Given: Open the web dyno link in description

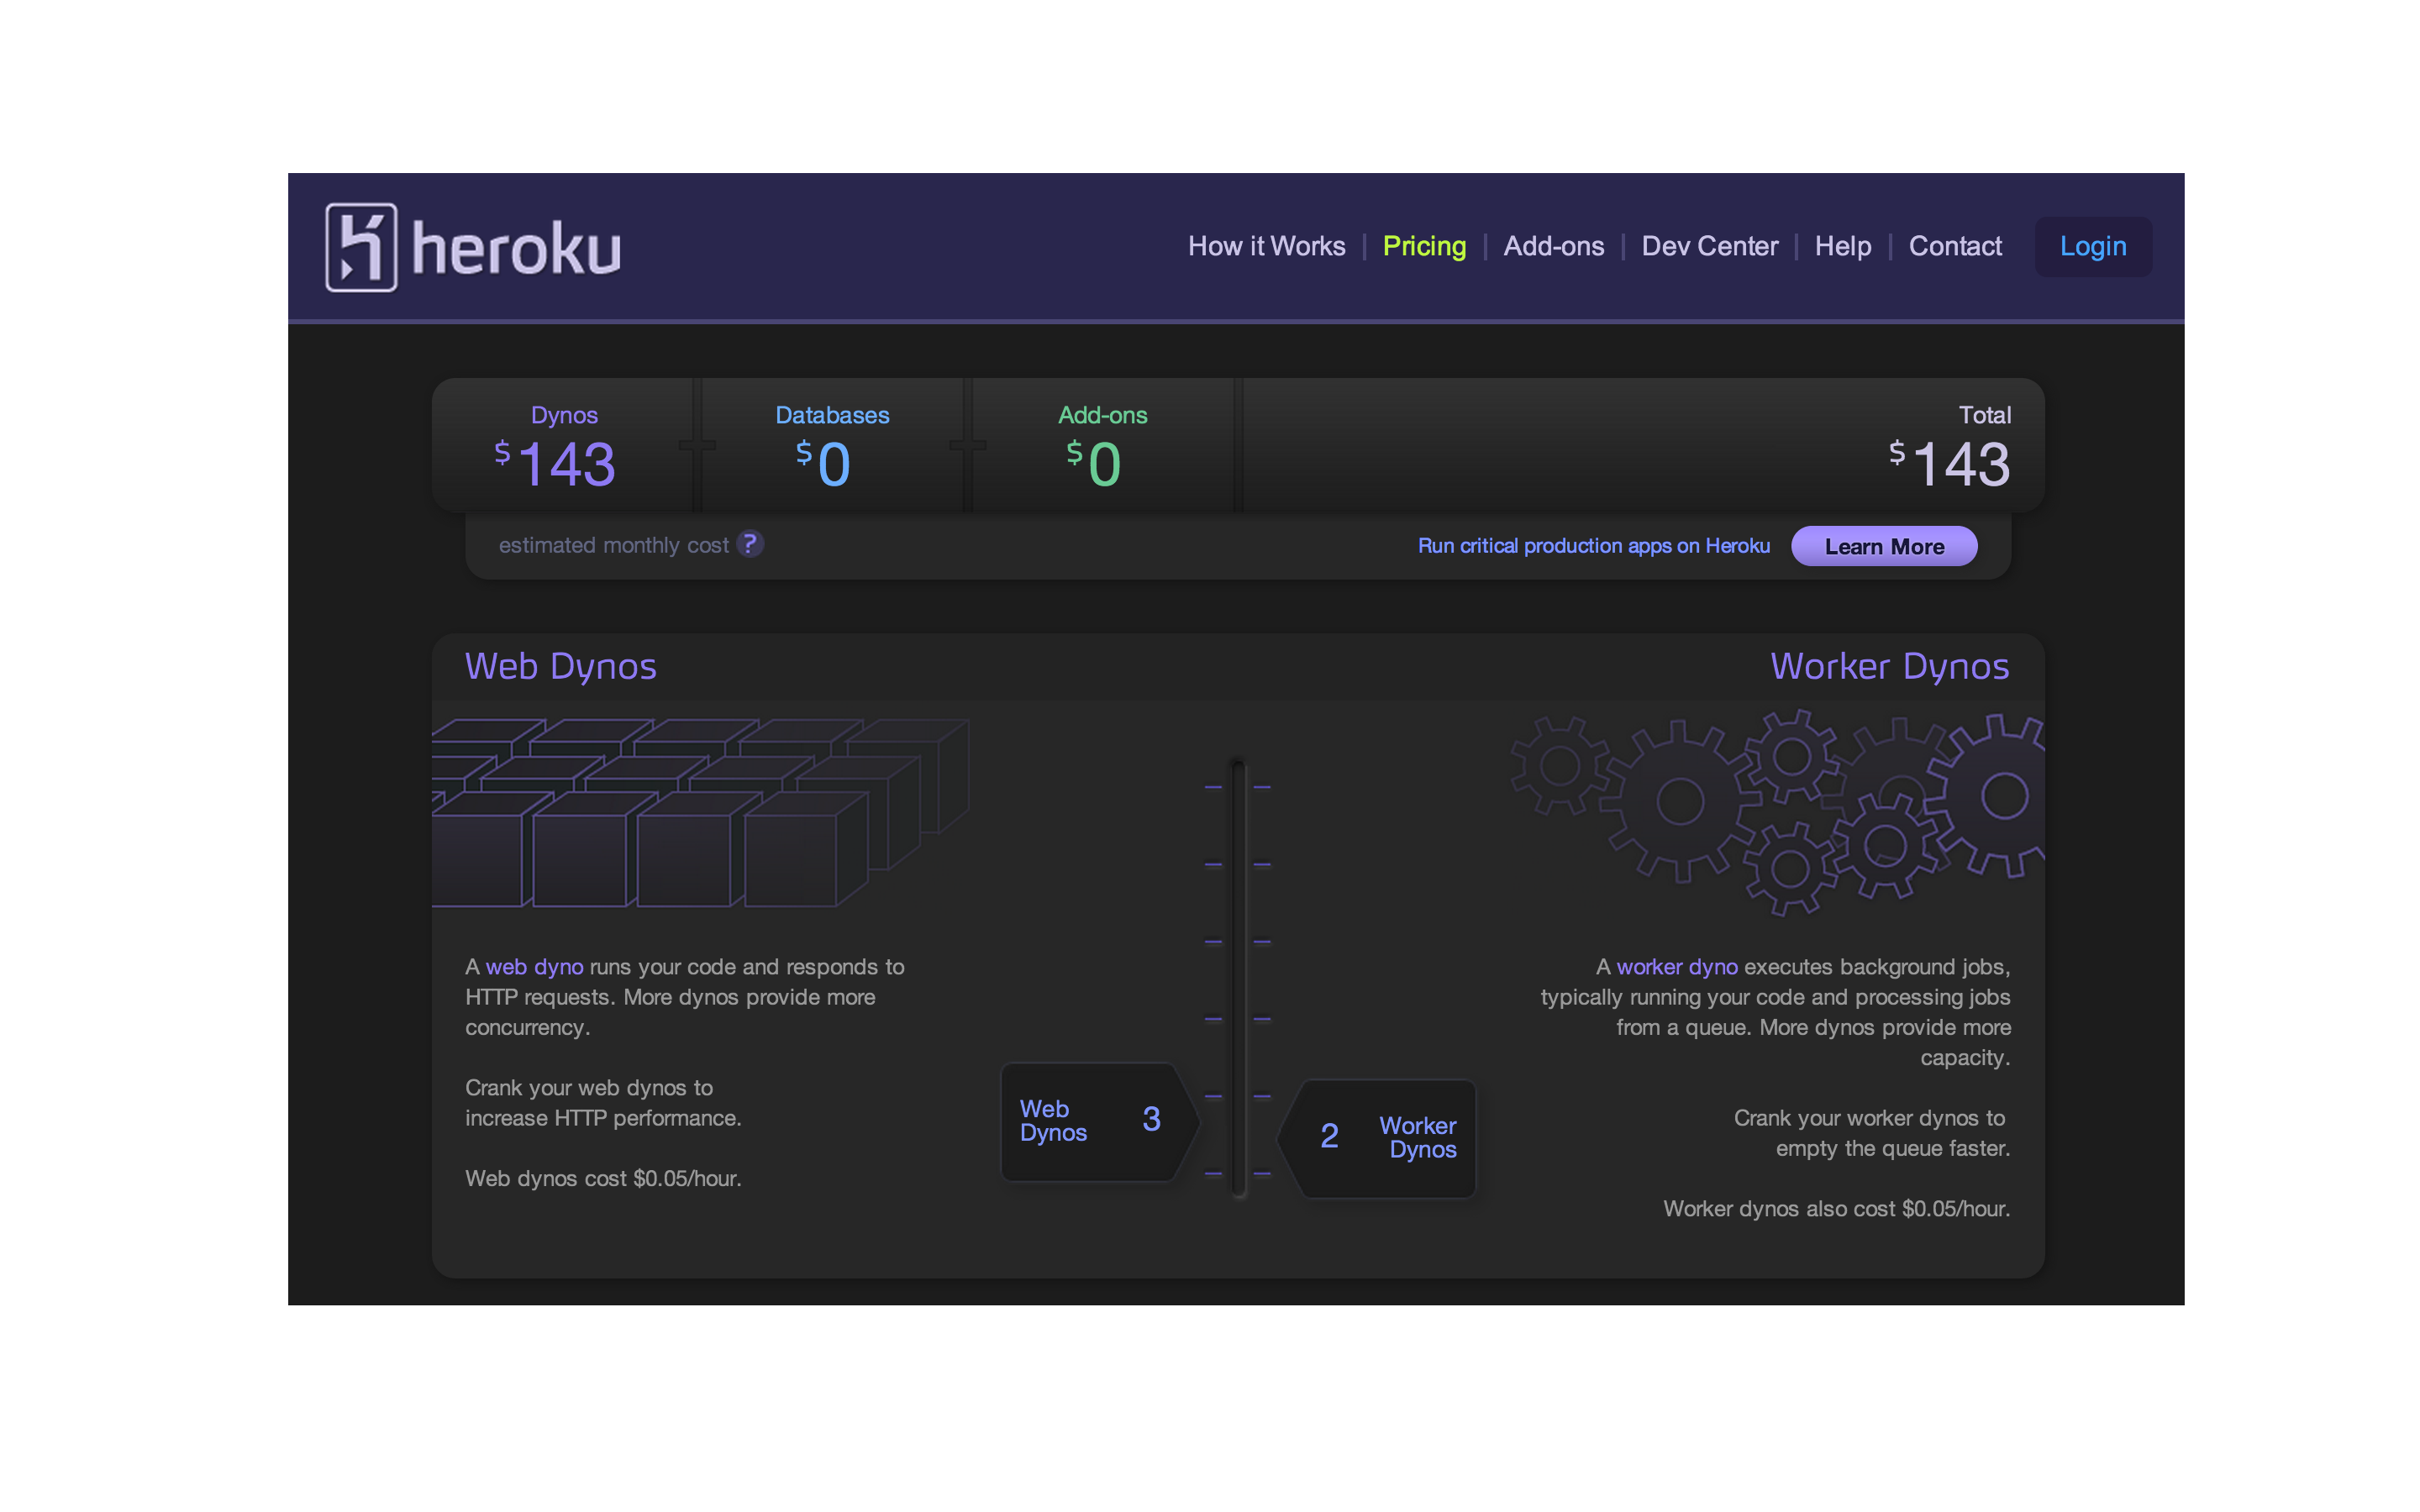Looking at the screenshot, I should (x=534, y=967).
